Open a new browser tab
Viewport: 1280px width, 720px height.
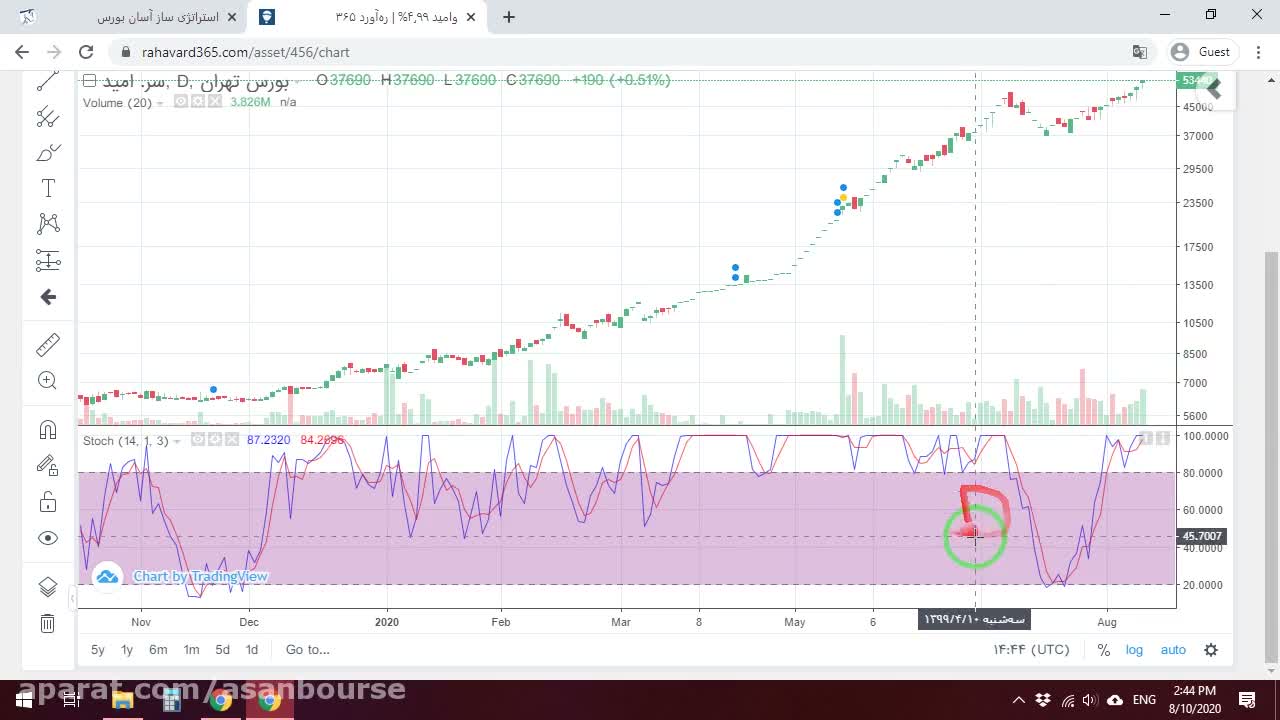tap(509, 17)
